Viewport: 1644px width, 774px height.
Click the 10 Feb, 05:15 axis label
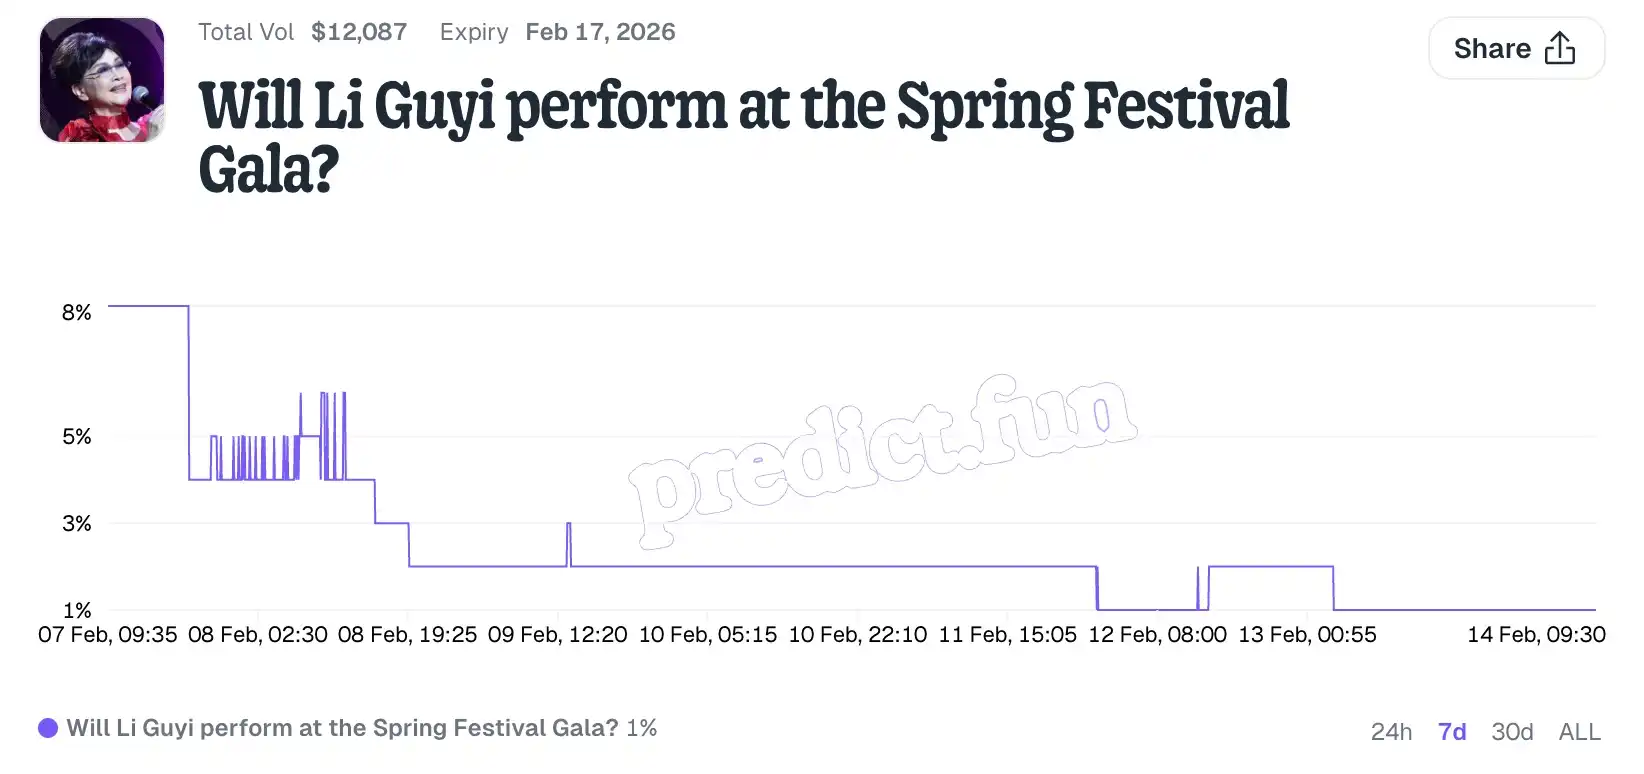coord(708,635)
